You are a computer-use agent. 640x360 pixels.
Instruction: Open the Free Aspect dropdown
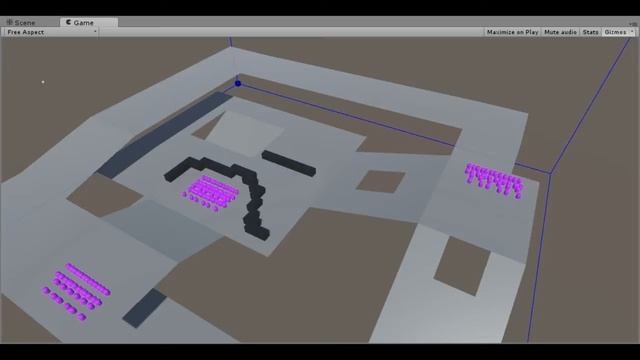(51, 32)
